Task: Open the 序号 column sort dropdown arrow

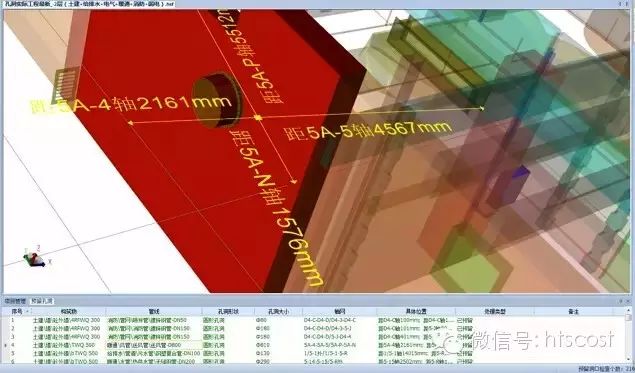Action: coord(27,311)
